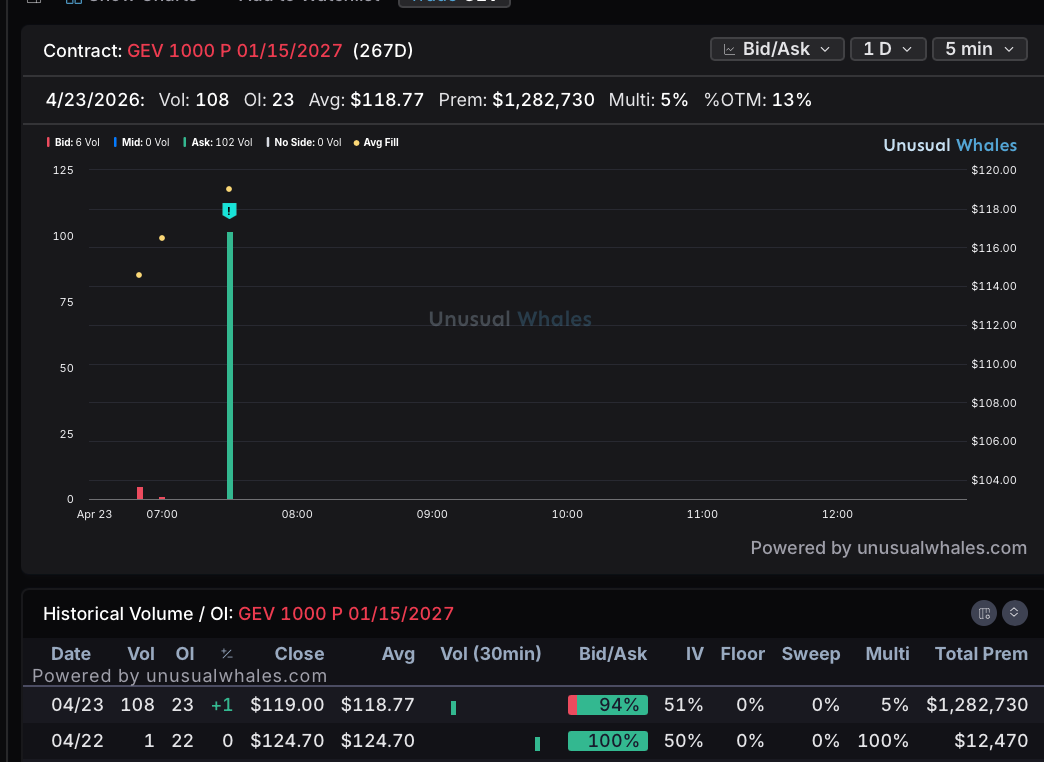Click the 51% IV cell
The image size is (1044, 762).
click(684, 705)
